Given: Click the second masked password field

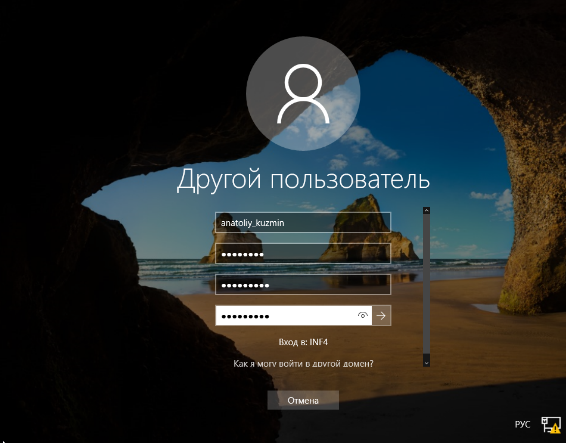Looking at the screenshot, I should (x=302, y=285).
